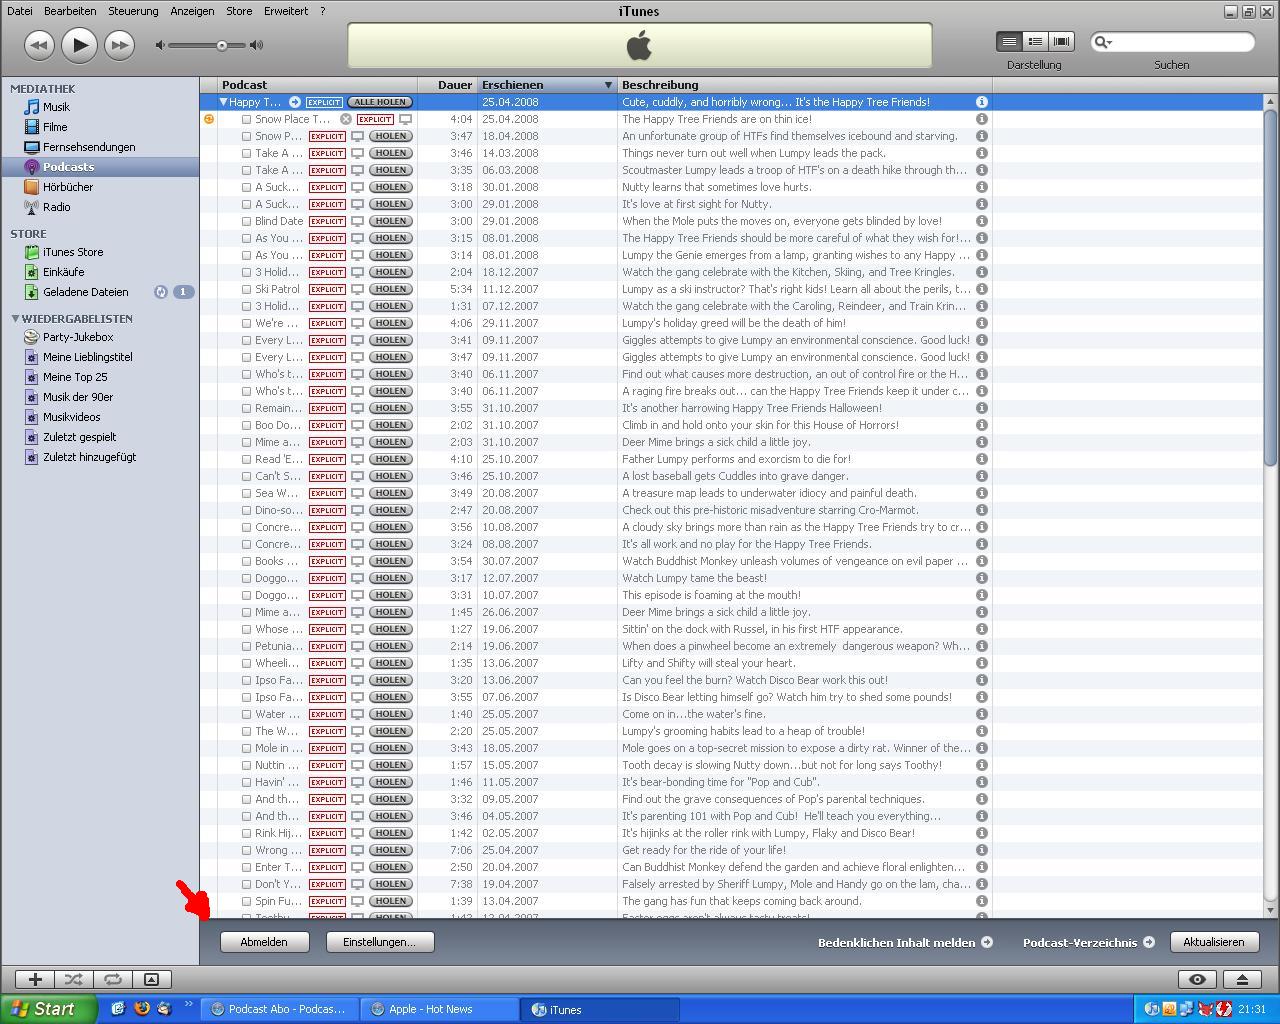This screenshot has height=1024, width=1280.
Task: Sort by the Beschreibung column
Action: (805, 85)
